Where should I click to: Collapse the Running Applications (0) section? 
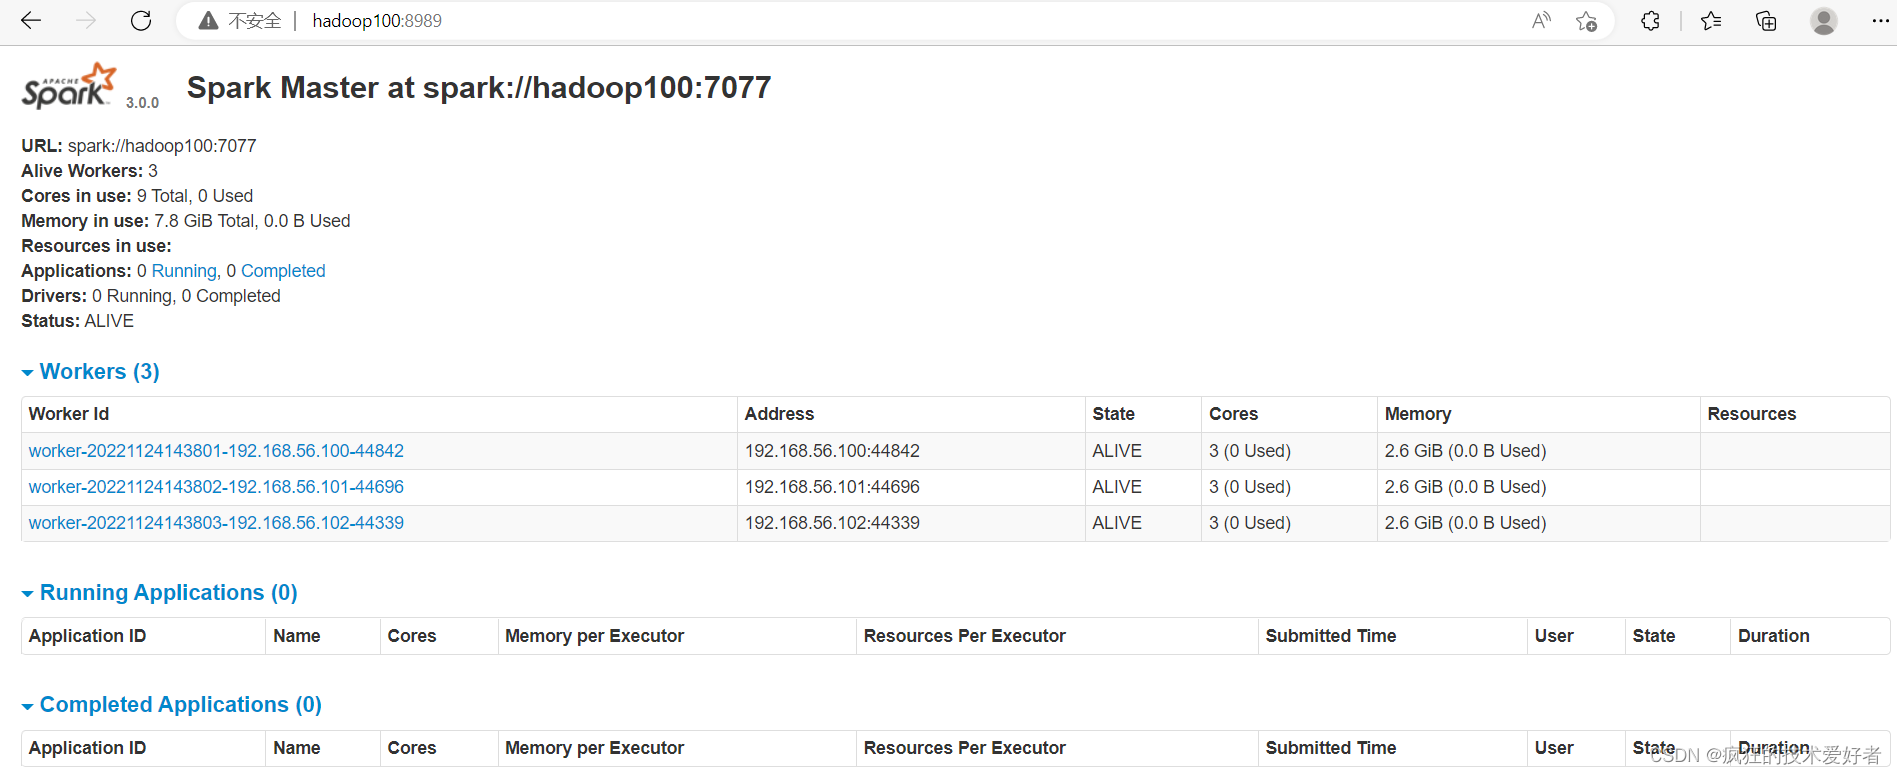[159, 593]
